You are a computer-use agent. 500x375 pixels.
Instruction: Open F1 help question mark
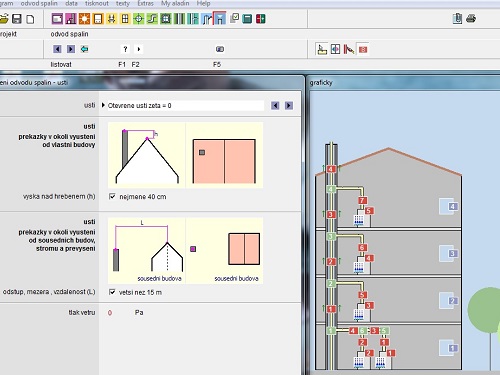point(125,49)
